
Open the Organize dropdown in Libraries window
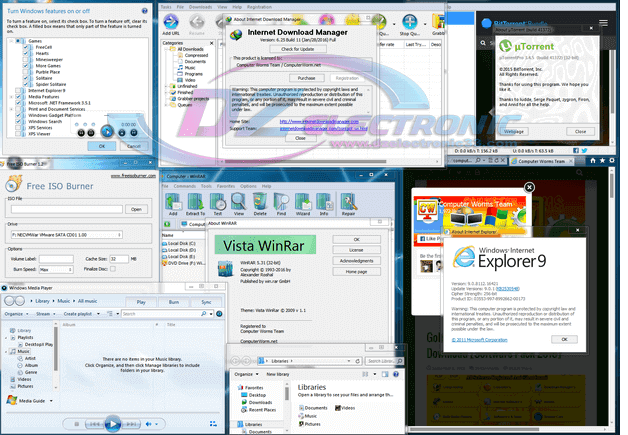click(x=246, y=374)
